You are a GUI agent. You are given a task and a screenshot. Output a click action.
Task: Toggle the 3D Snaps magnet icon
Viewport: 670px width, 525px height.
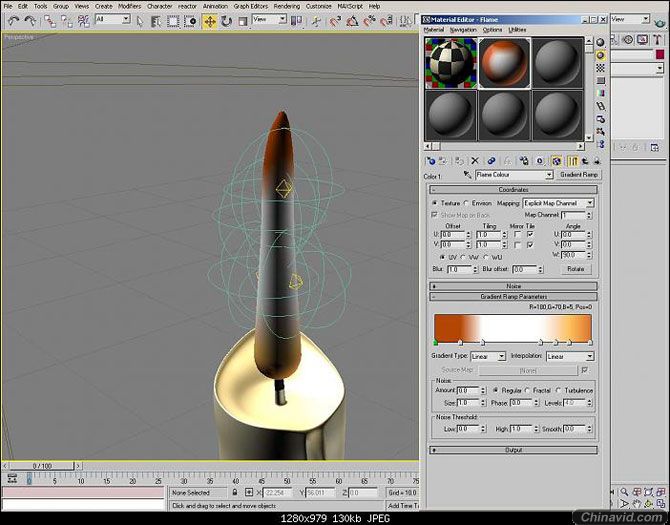pyautogui.click(x=336, y=21)
